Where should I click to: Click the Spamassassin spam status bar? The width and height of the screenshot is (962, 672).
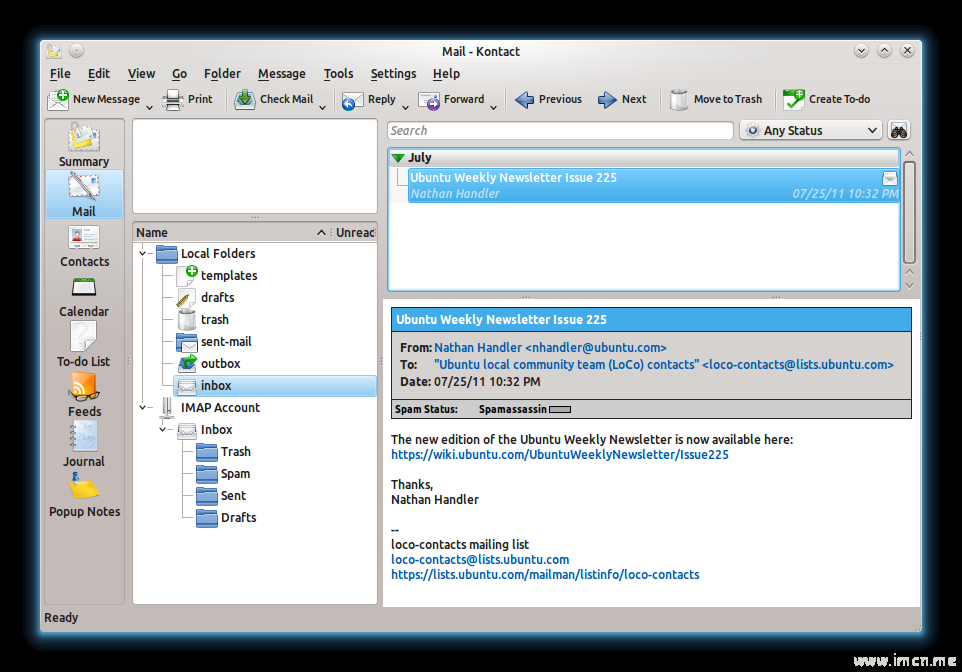coord(560,409)
